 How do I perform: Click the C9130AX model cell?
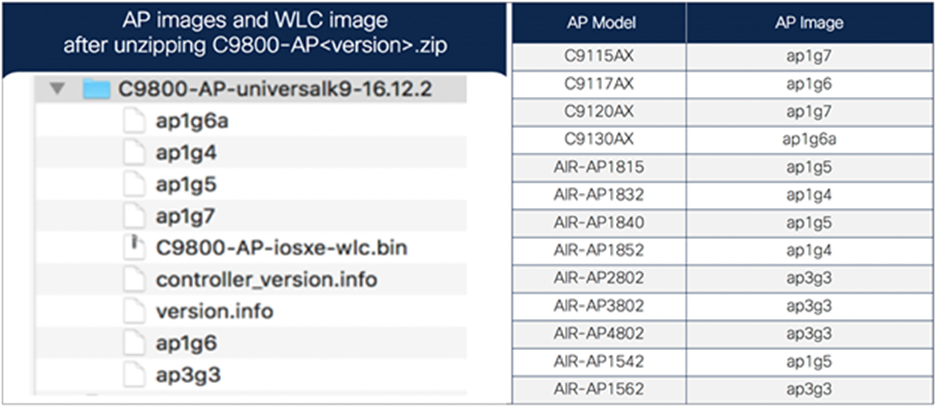click(599, 139)
